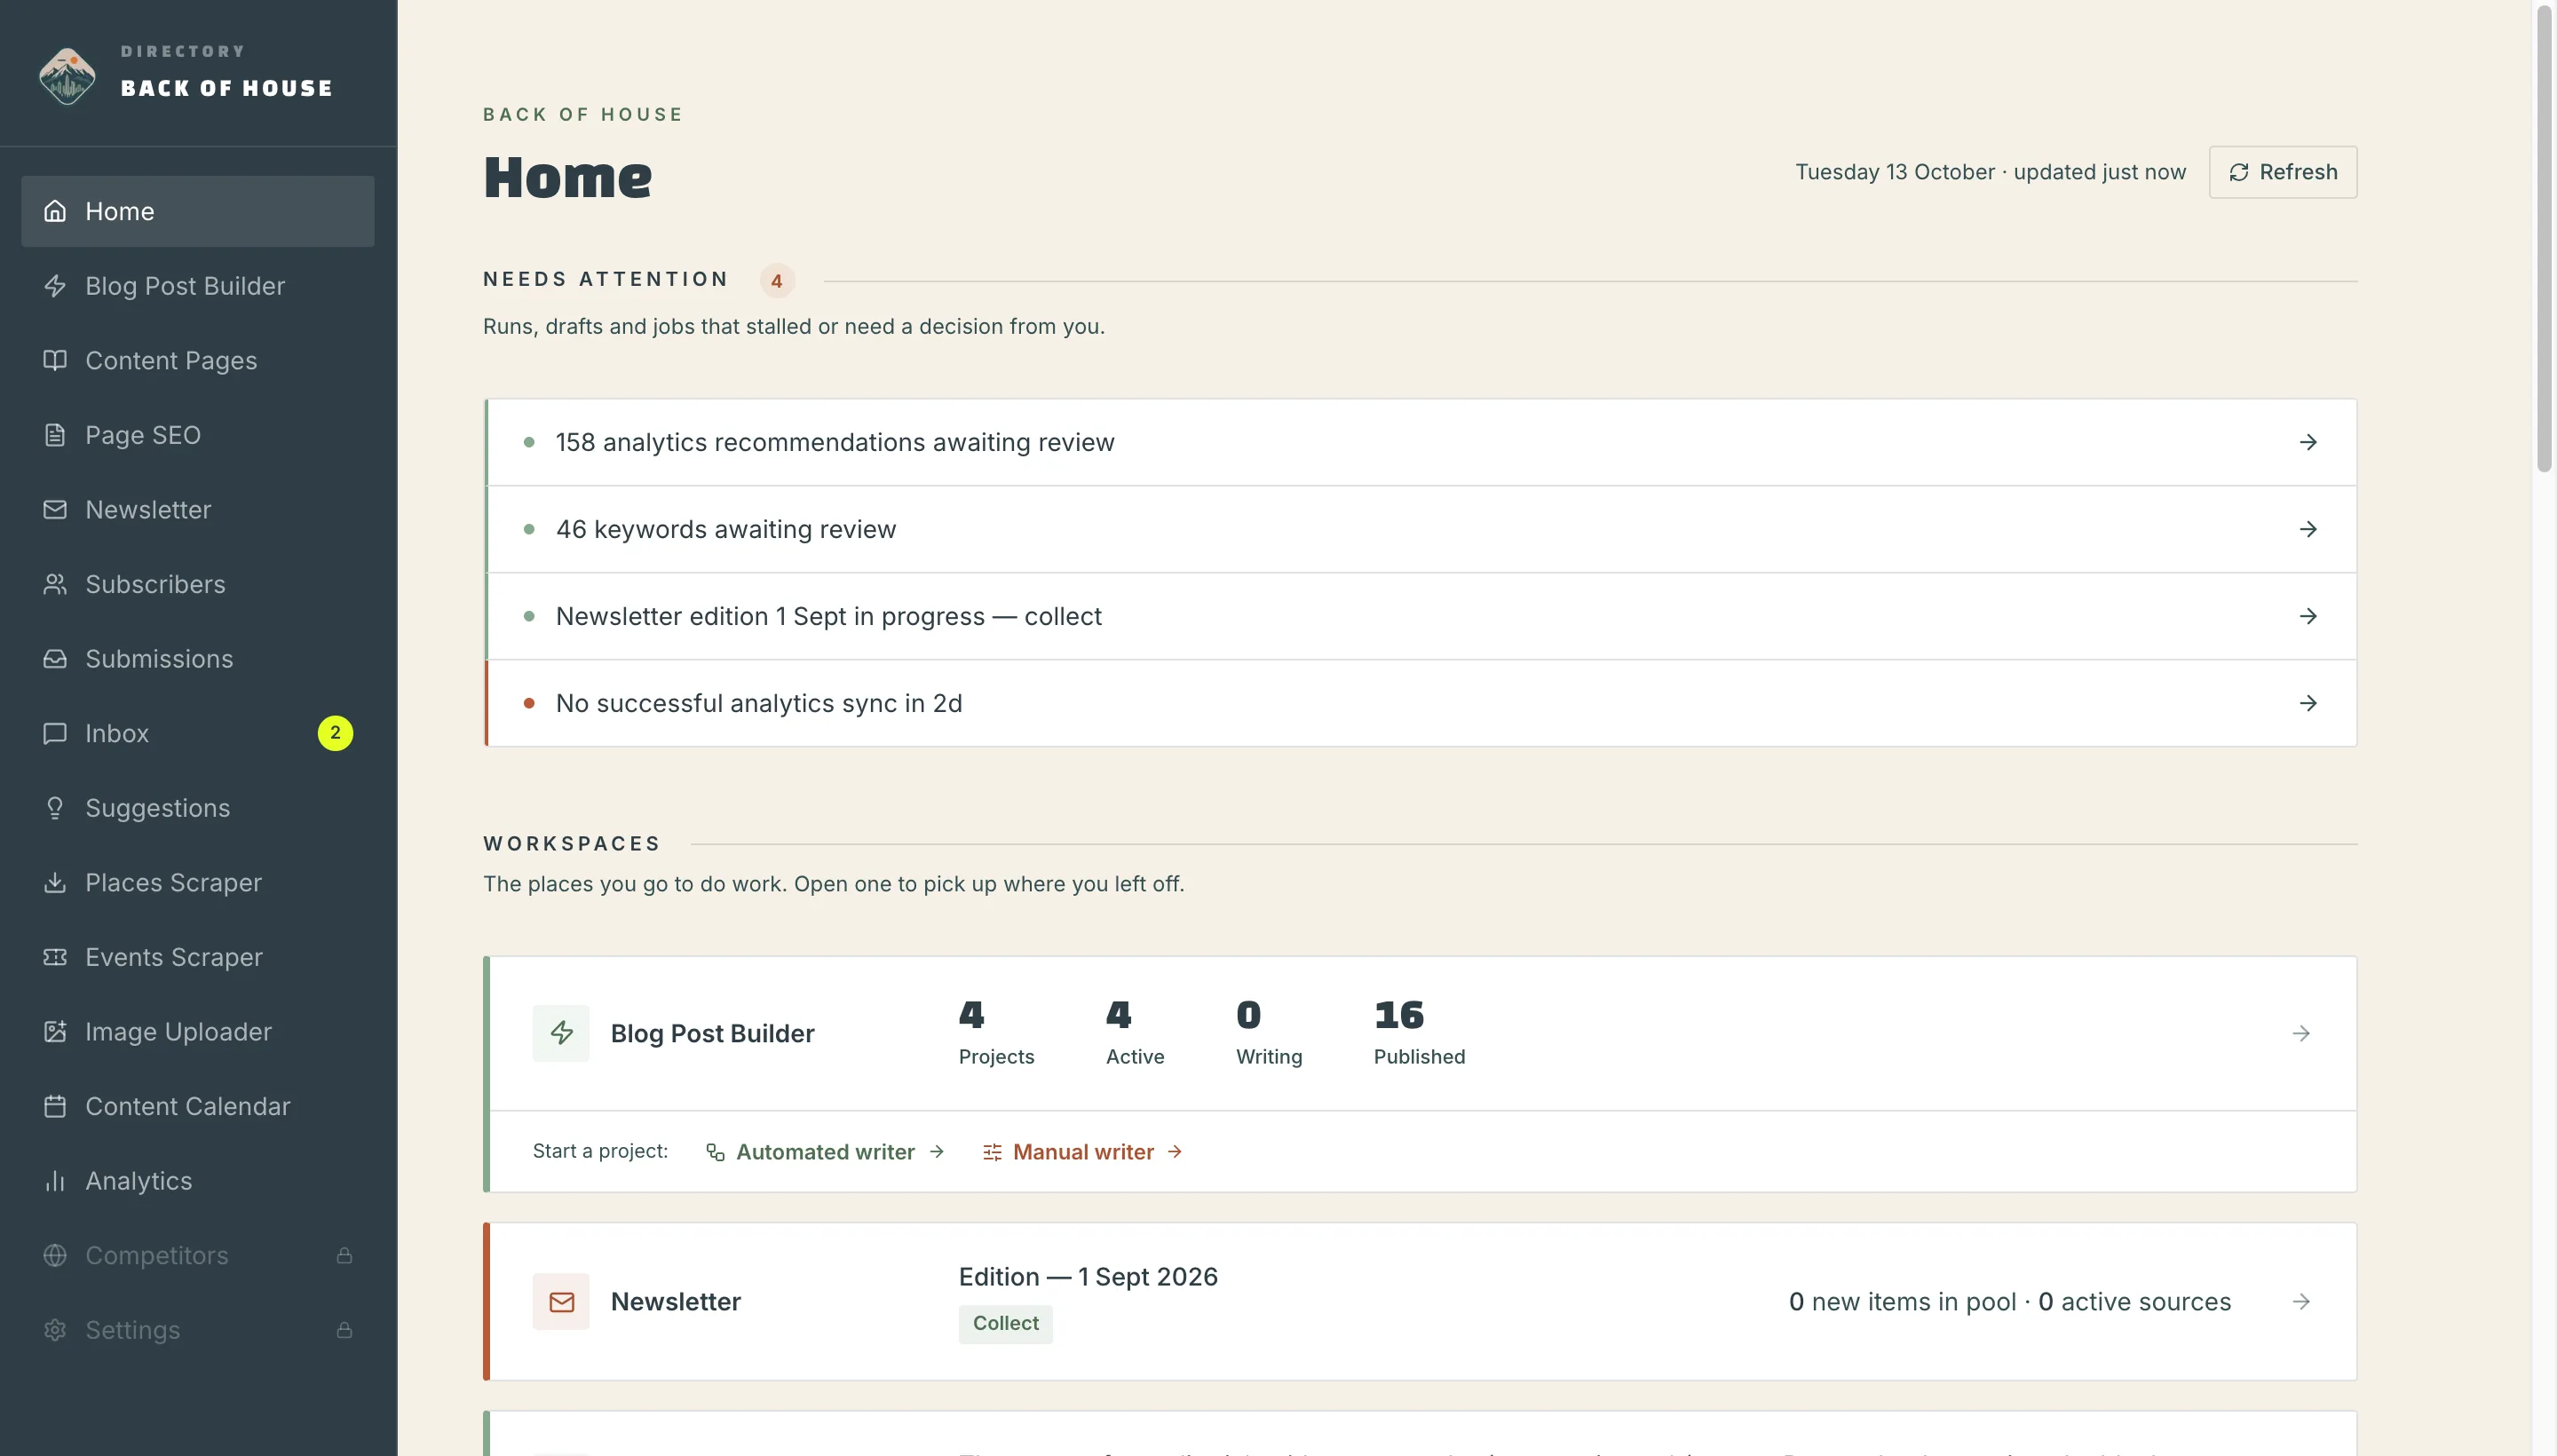Click the arrow on keywords awaiting review row
Screen dimensions: 2557x1456
pyautogui.click(x=2307, y=529)
